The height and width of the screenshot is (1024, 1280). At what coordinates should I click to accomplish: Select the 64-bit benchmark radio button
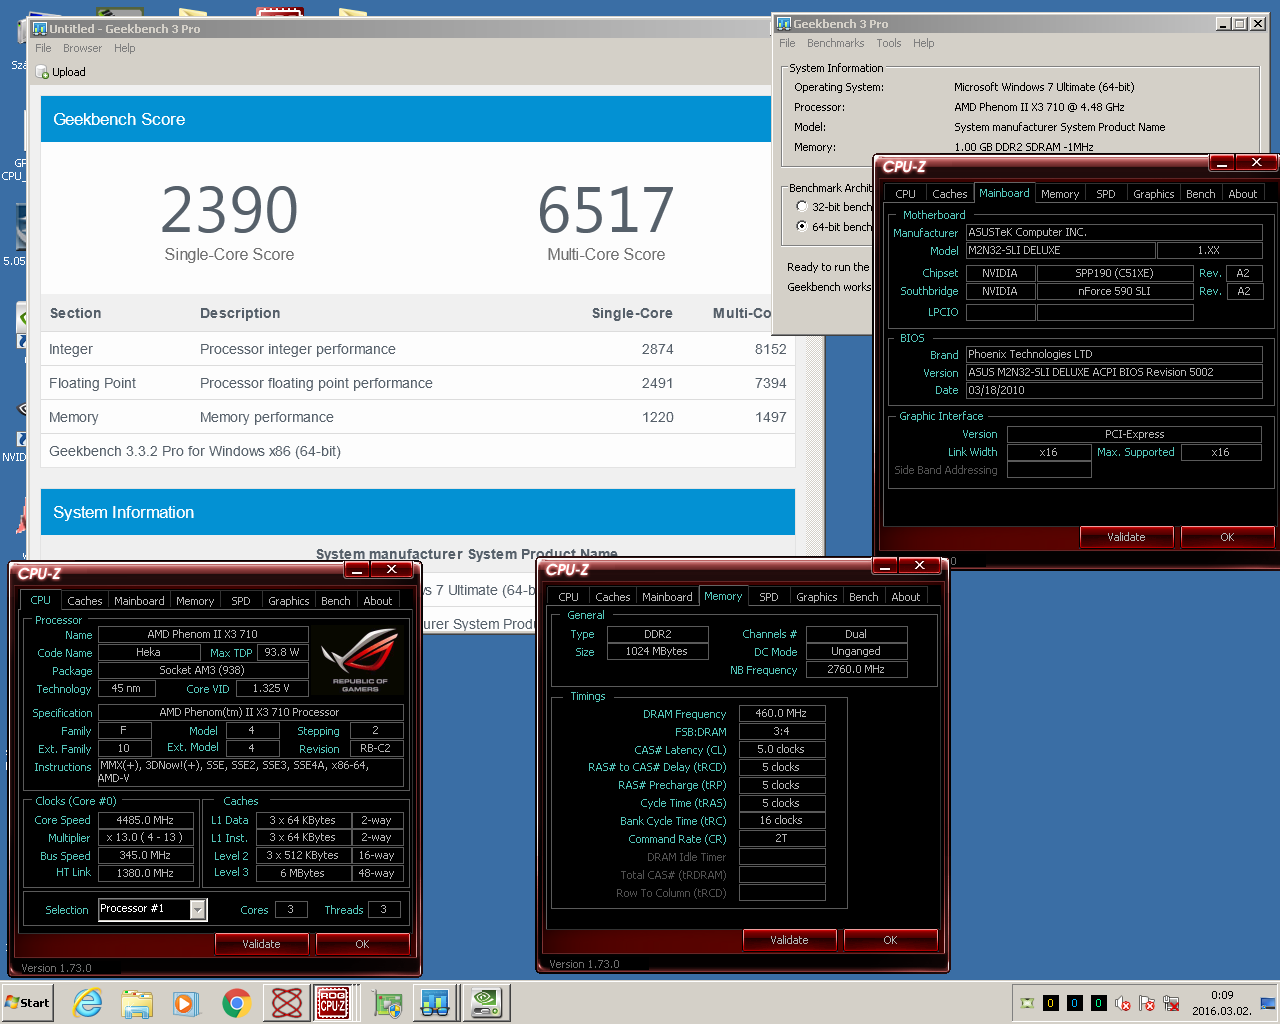coord(802,227)
